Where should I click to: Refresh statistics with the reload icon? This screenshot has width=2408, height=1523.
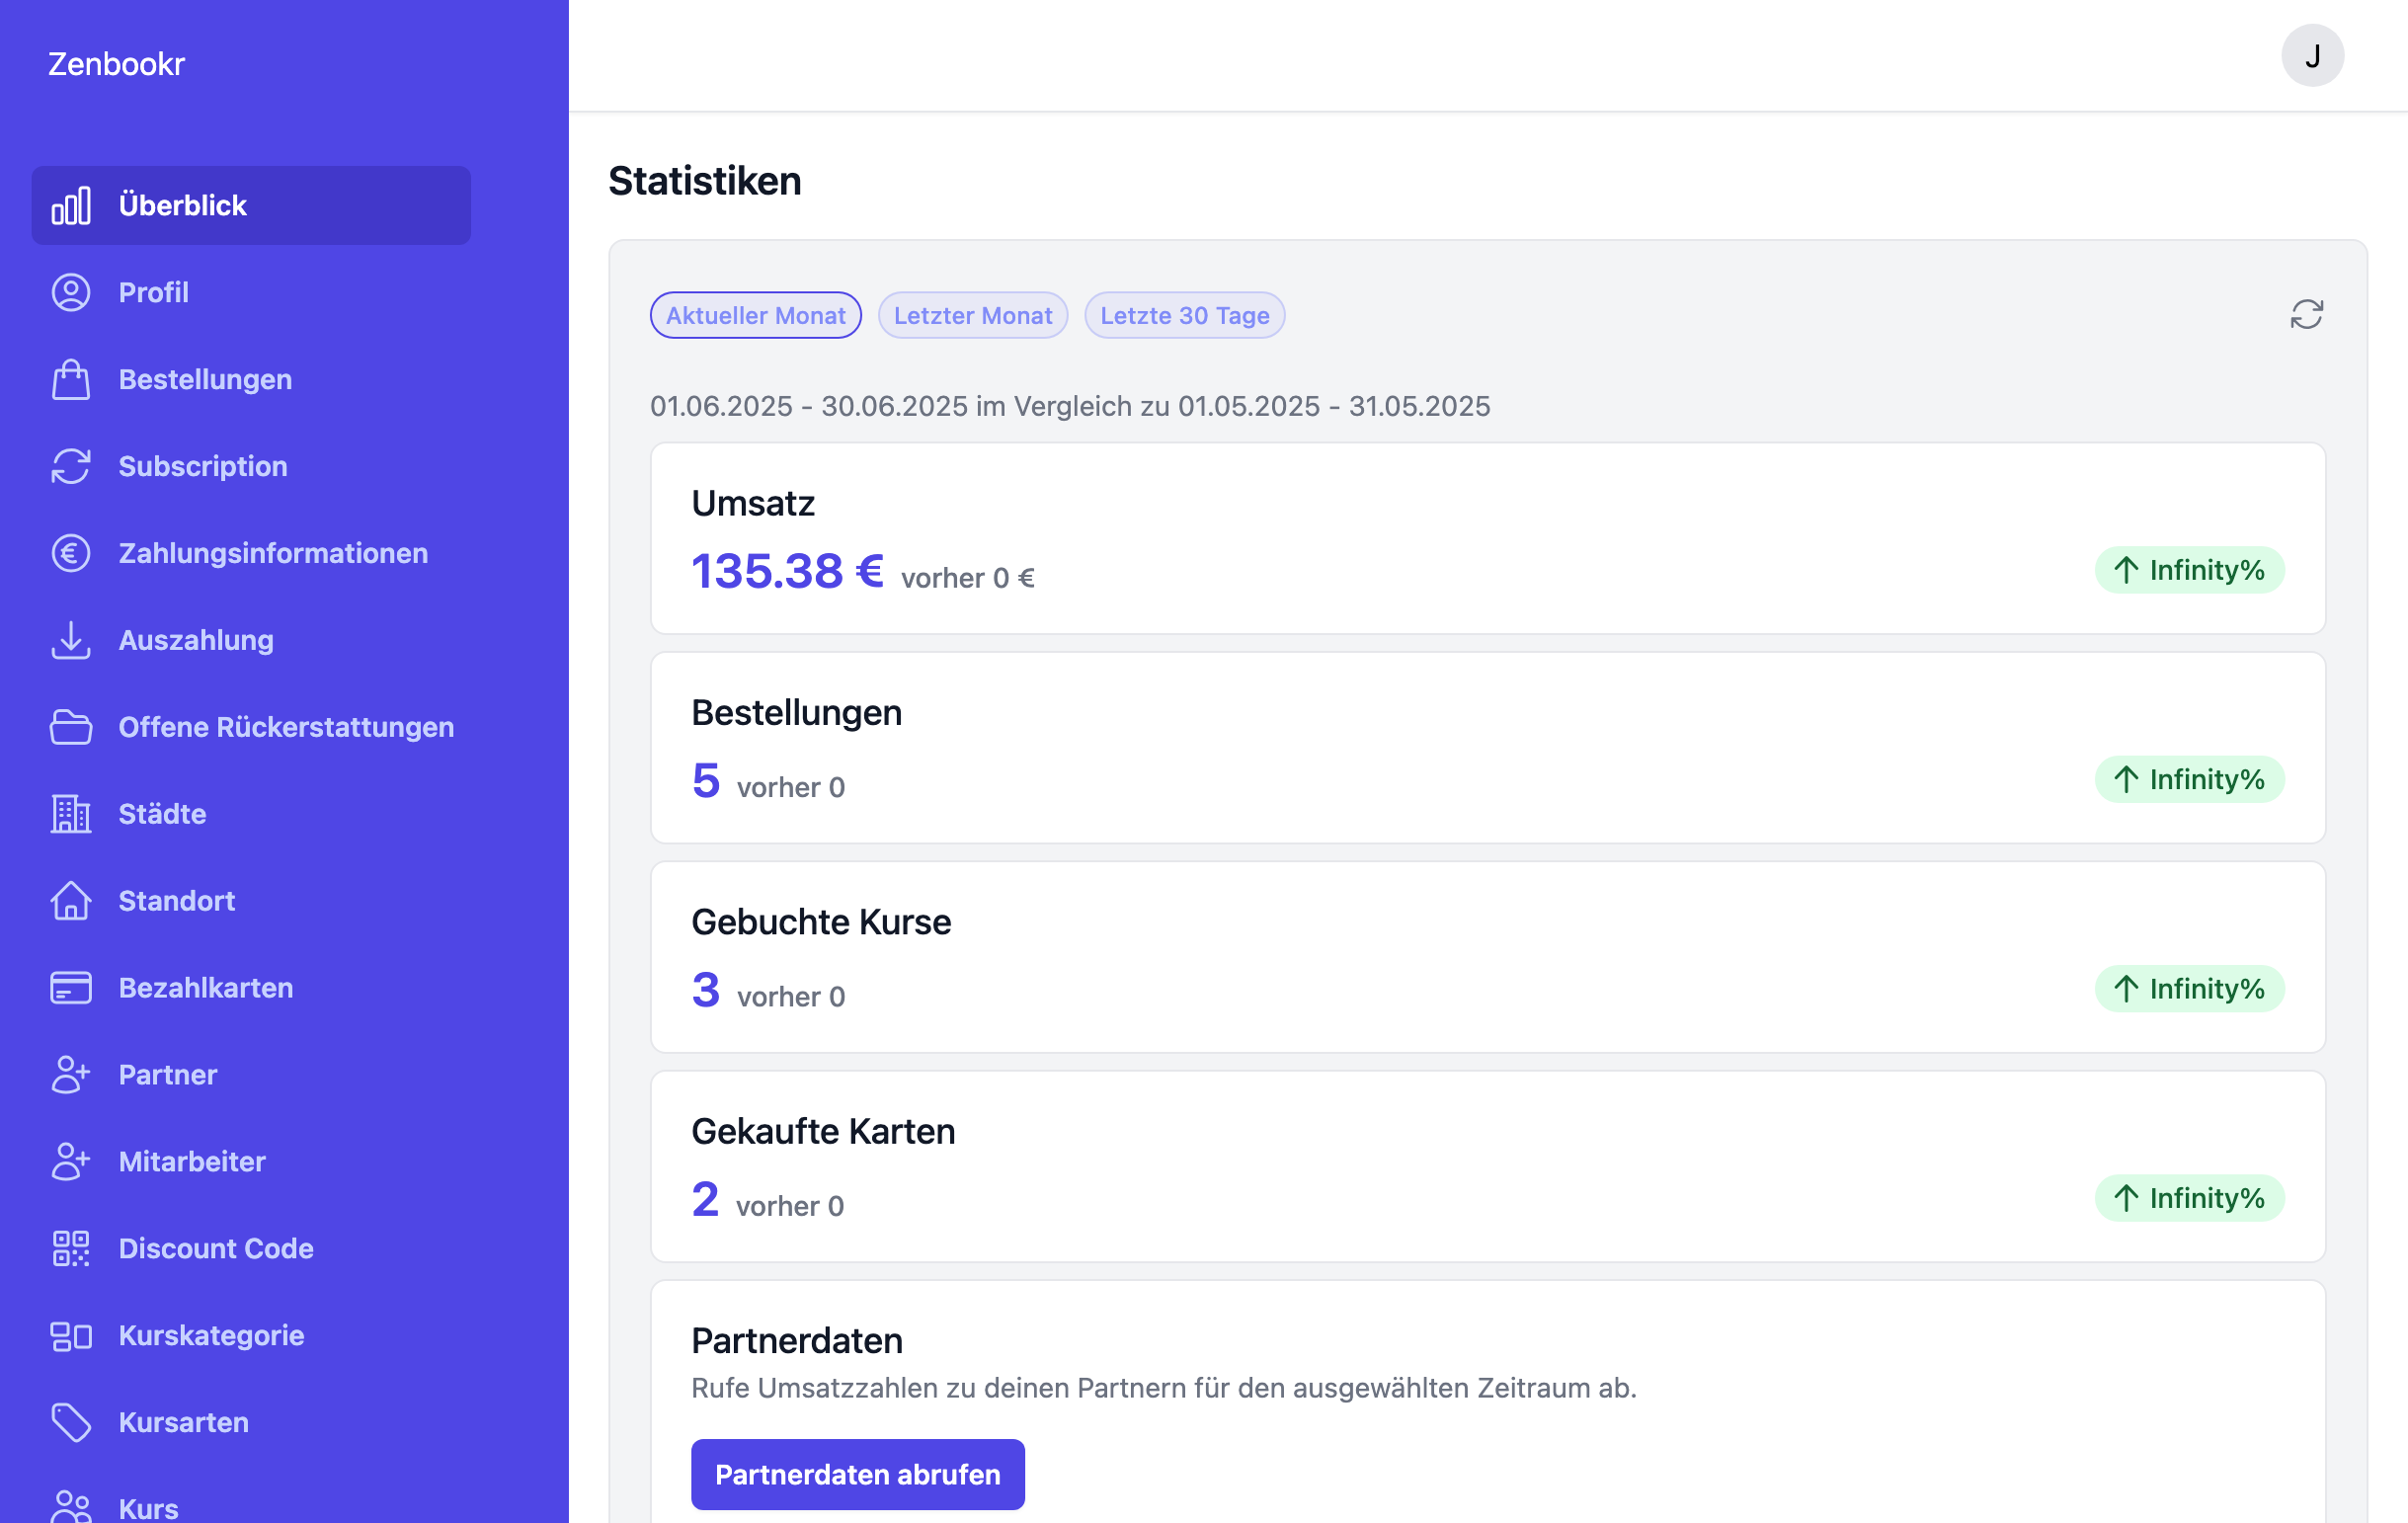click(2306, 315)
